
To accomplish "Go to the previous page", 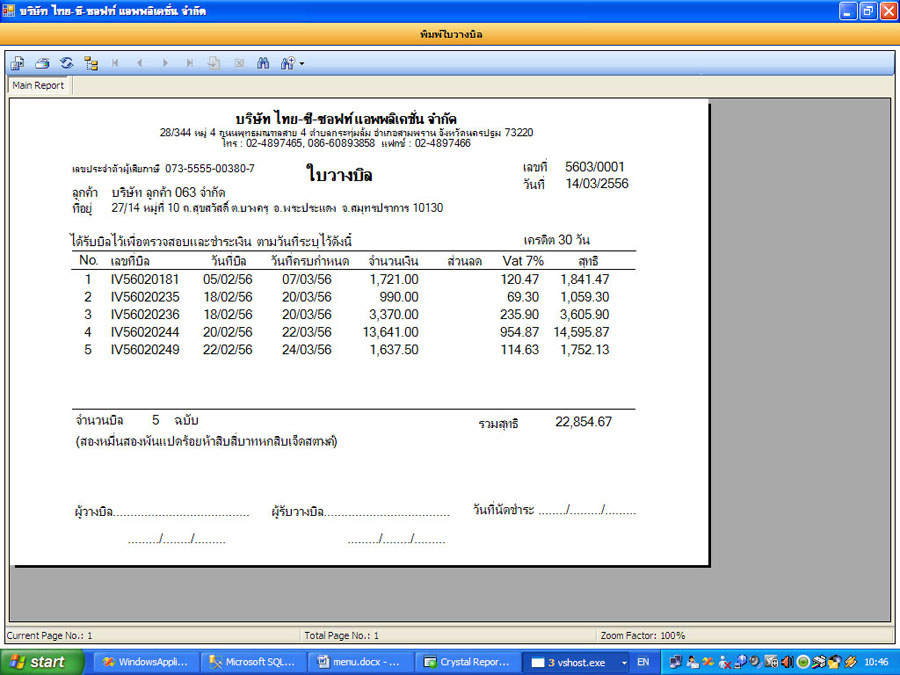I will click(140, 63).
